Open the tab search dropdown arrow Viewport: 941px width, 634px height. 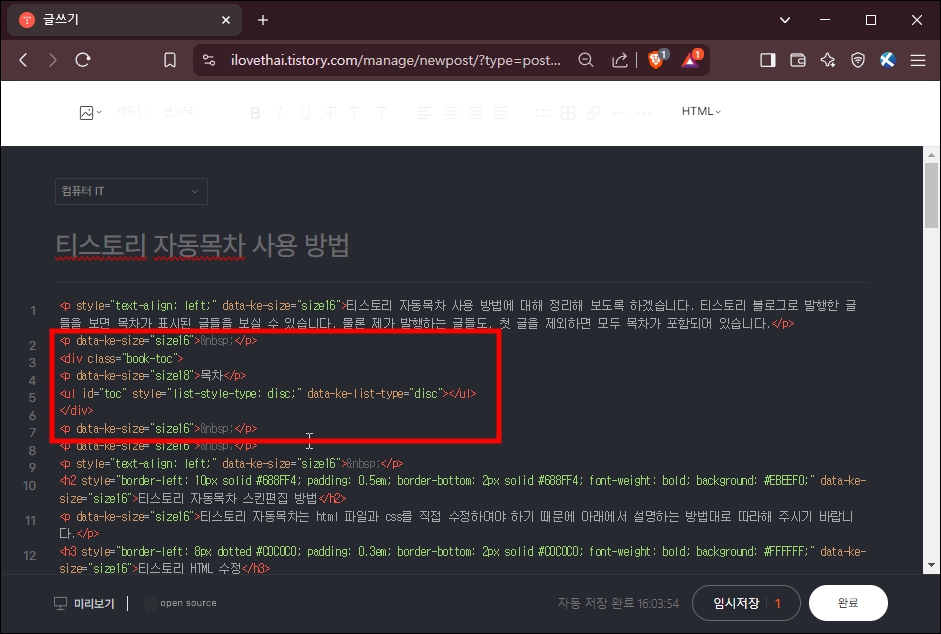point(784,20)
